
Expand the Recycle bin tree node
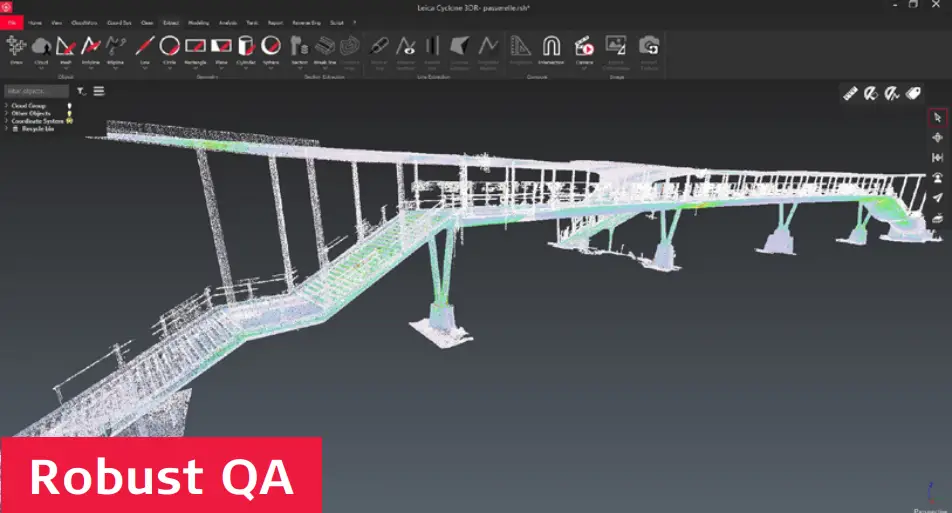pyautogui.click(x=6, y=129)
